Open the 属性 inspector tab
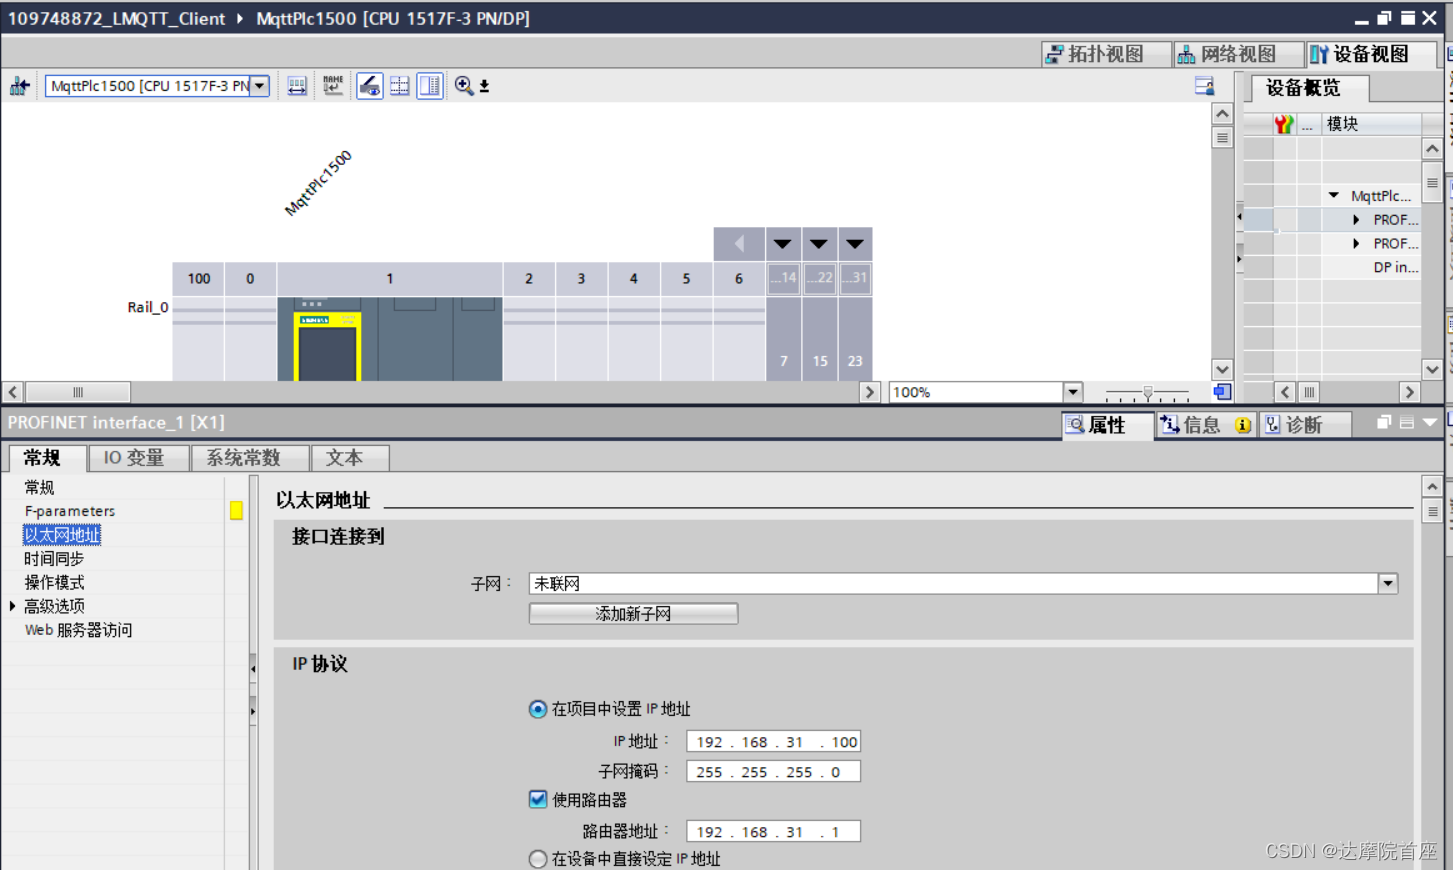Viewport: 1453px width, 870px height. [1107, 425]
